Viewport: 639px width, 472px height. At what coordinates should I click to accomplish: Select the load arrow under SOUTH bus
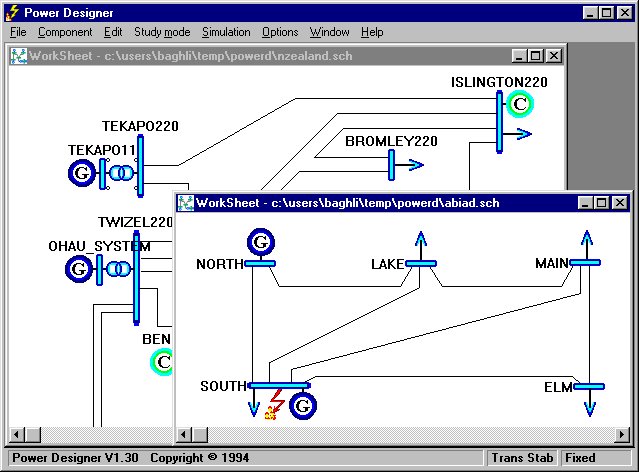254,402
